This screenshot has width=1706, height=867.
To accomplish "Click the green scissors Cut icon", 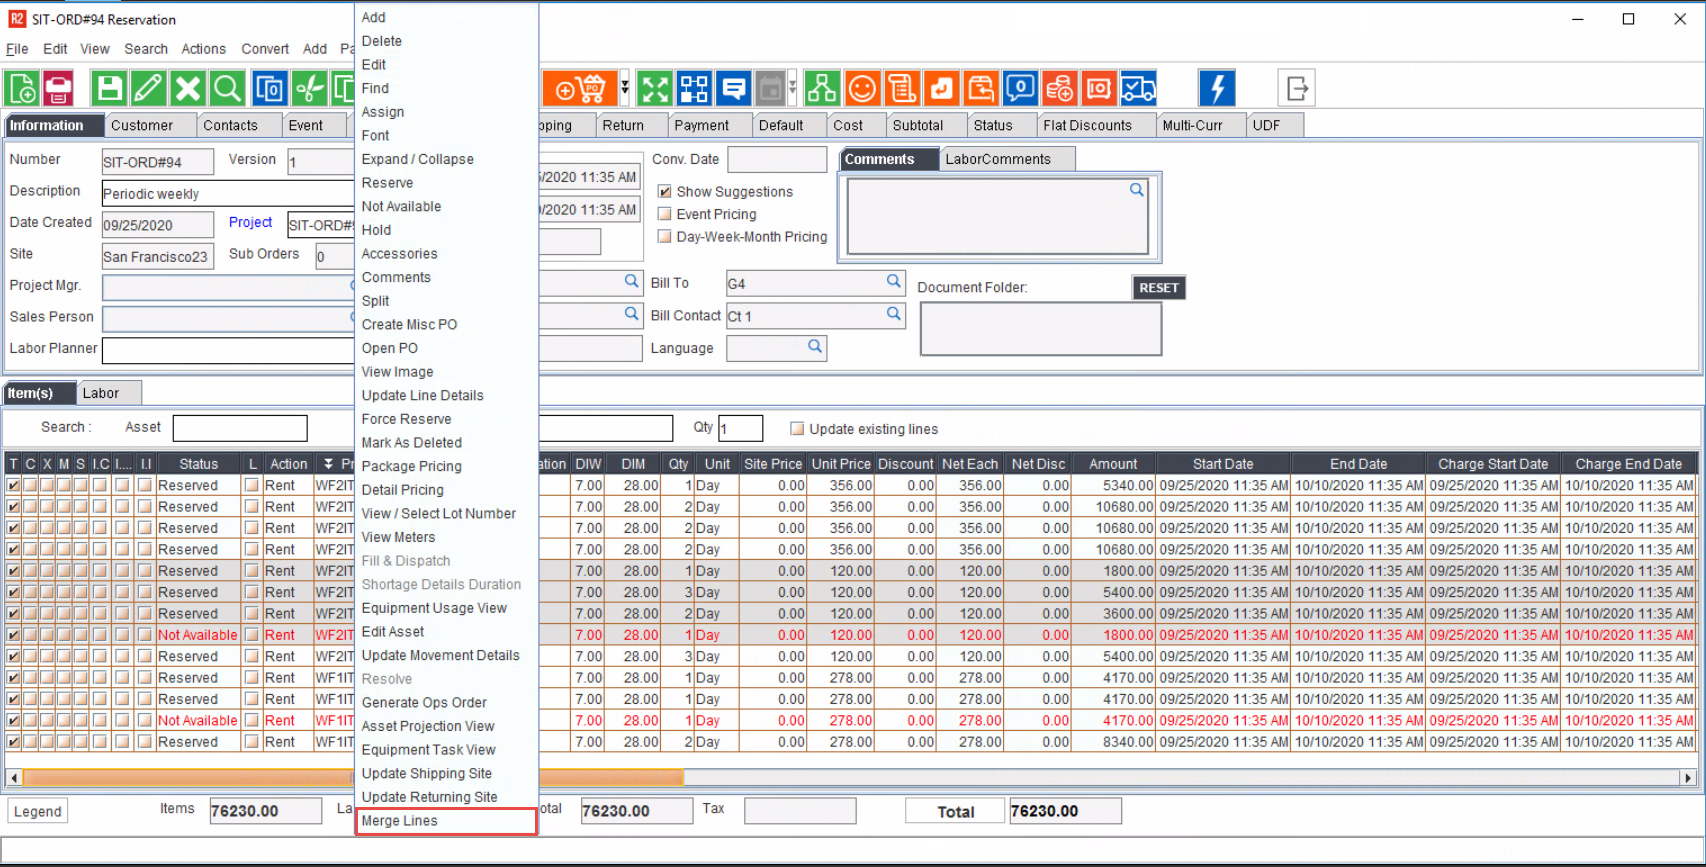I will [310, 89].
